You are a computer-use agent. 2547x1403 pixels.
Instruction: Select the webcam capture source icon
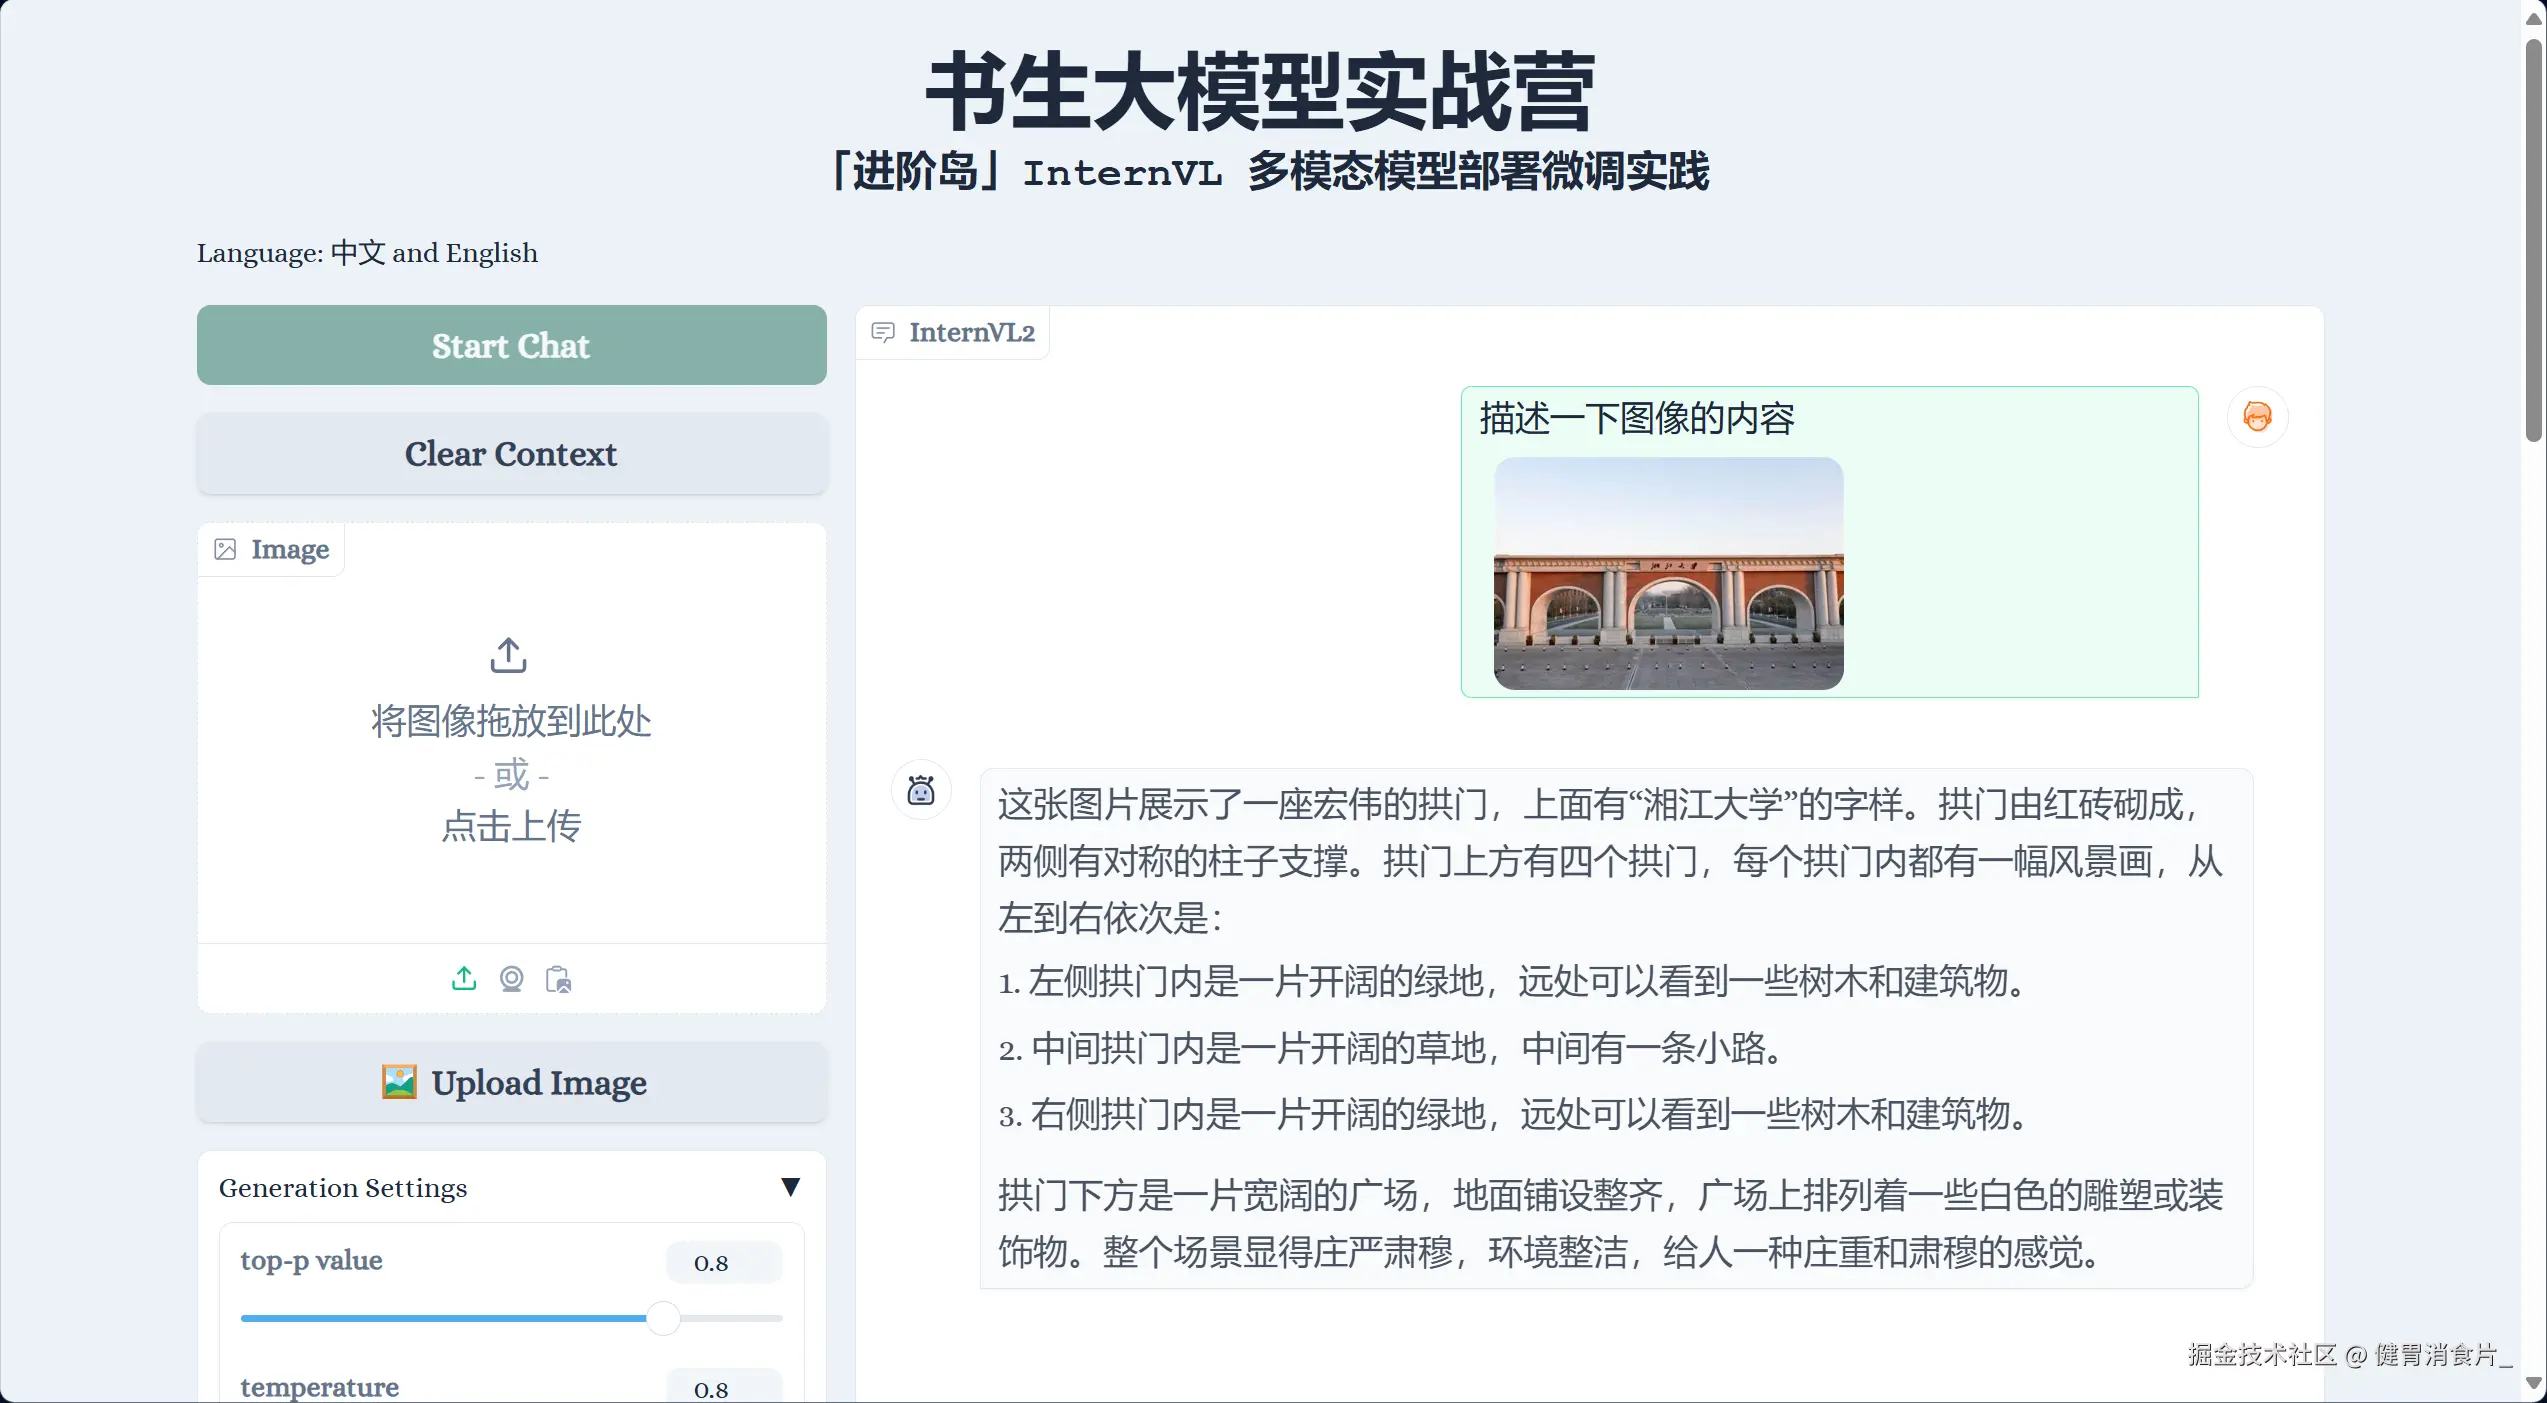511,978
